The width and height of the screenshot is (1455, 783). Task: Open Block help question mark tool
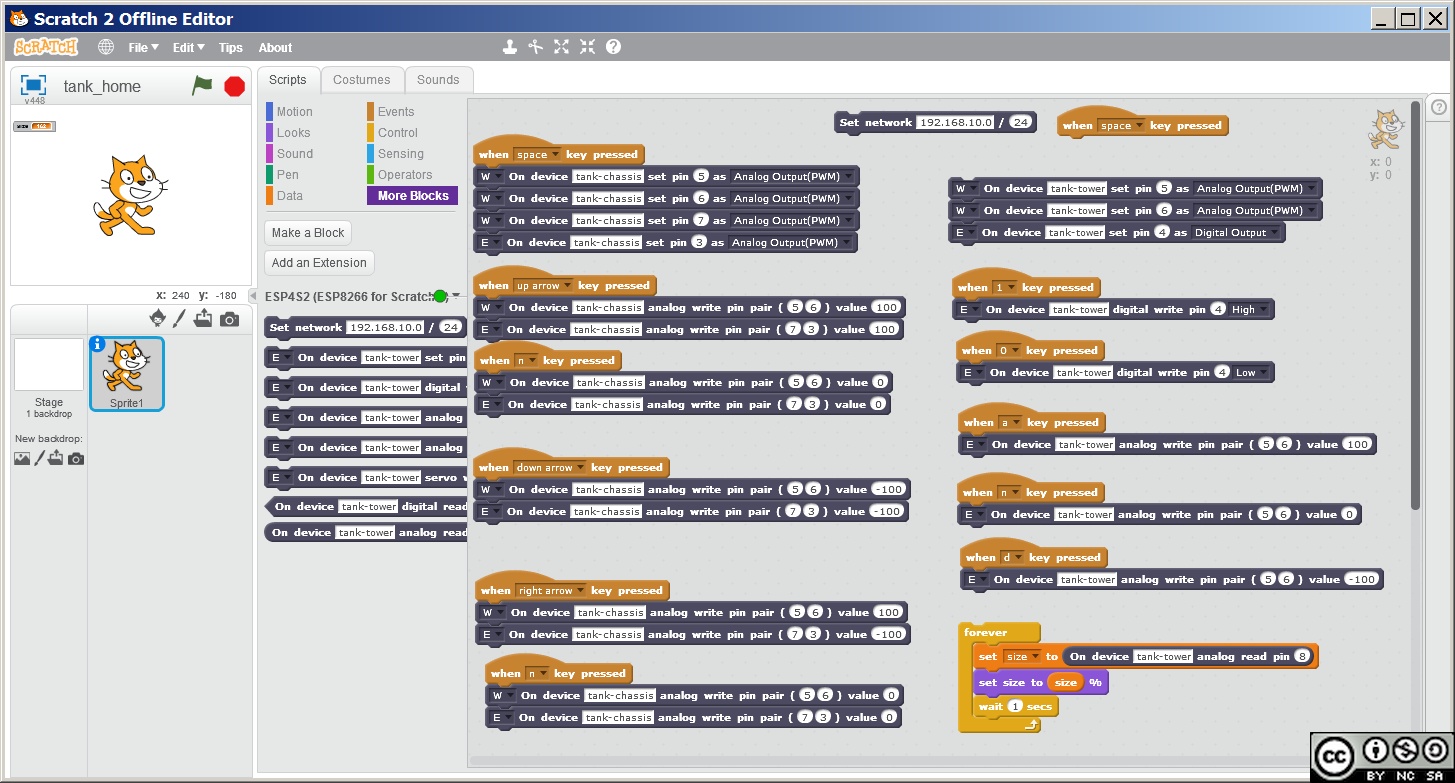tap(613, 46)
